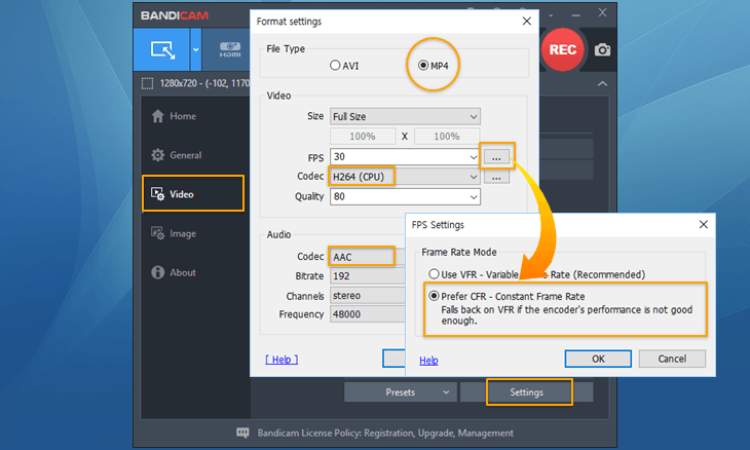Click the audio Codec AAC field
Viewport: 750px width, 450px height.
point(367,257)
